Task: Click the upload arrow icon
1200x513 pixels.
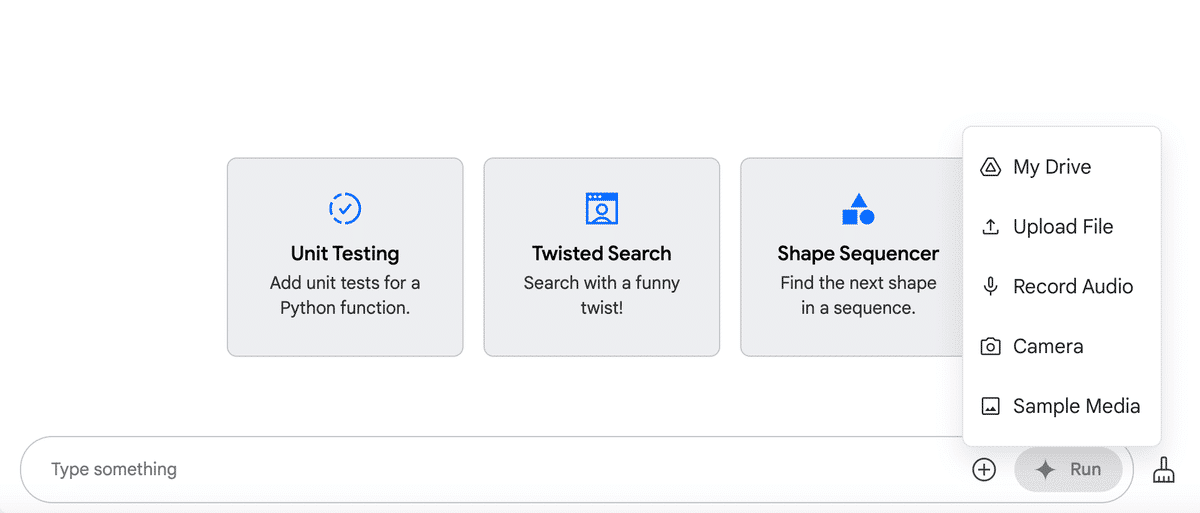Action: click(990, 227)
